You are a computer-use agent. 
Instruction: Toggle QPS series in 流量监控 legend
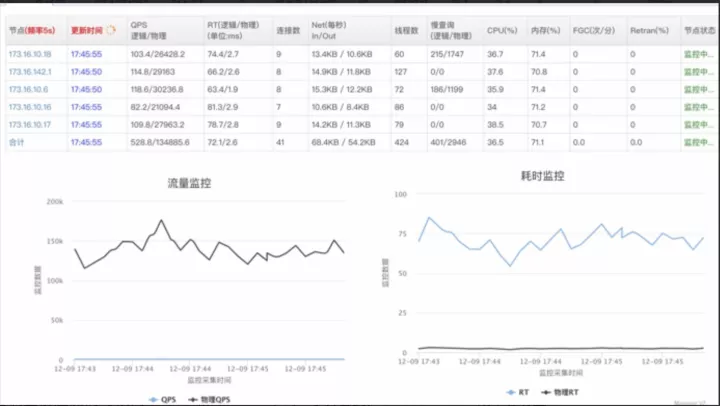[x=163, y=400]
